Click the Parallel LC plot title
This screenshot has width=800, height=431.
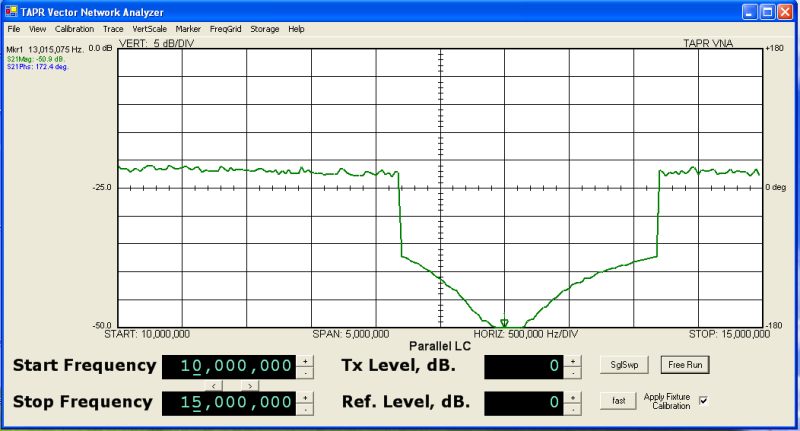pos(440,346)
